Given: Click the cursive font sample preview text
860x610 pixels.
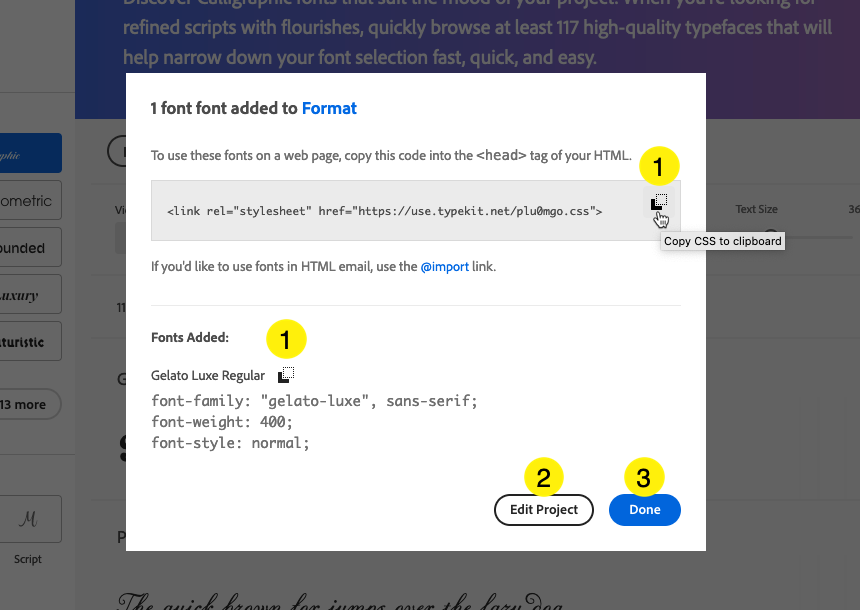Looking at the screenshot, I should [340, 601].
